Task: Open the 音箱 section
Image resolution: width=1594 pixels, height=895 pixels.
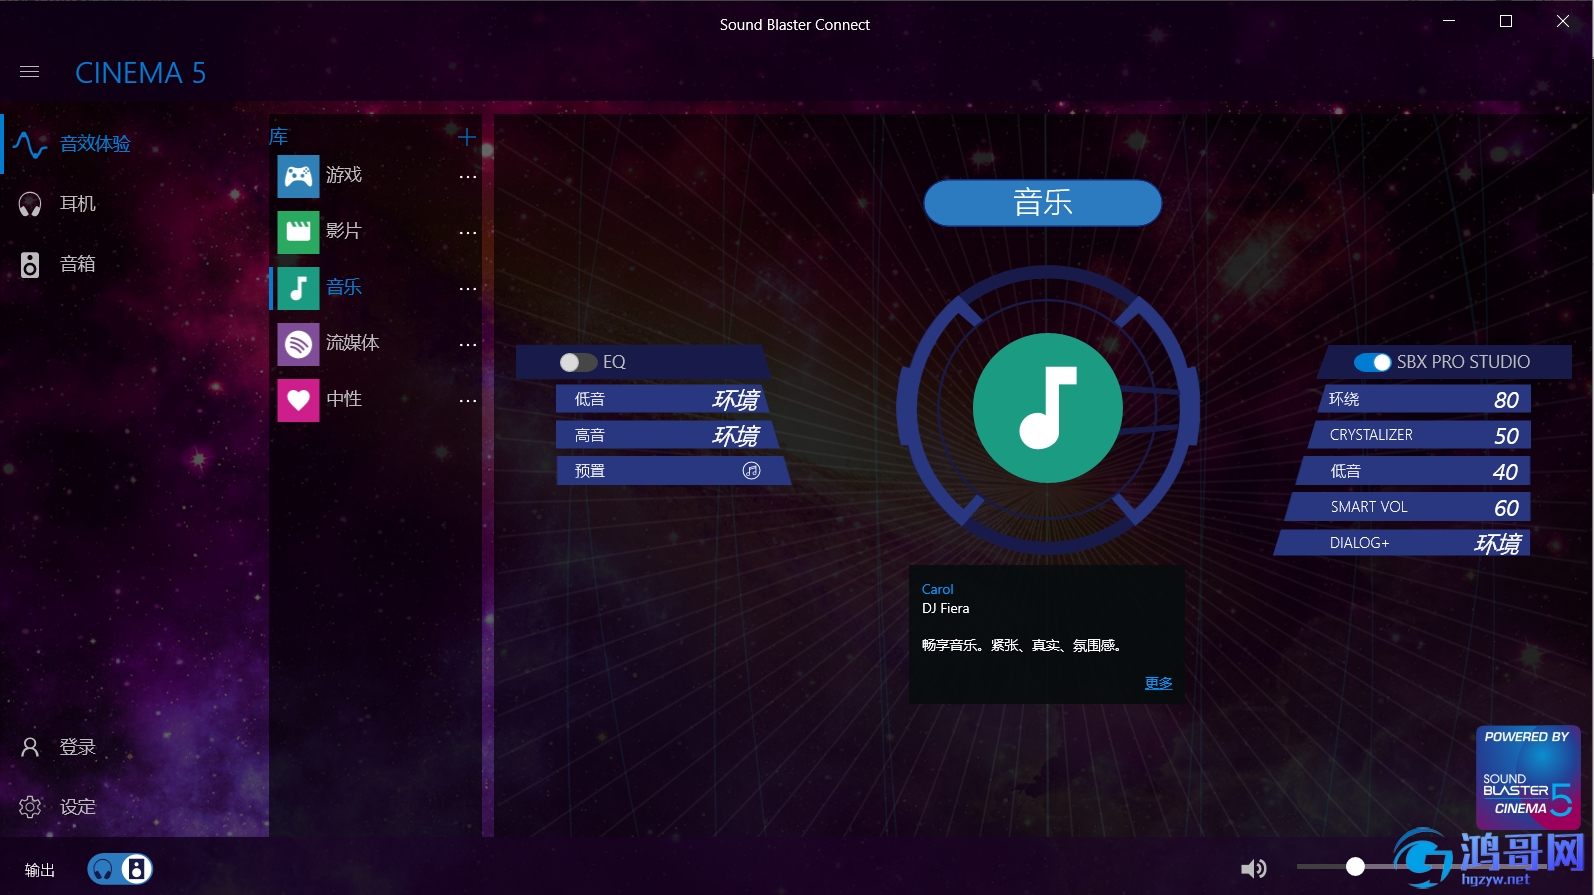Action: point(78,264)
